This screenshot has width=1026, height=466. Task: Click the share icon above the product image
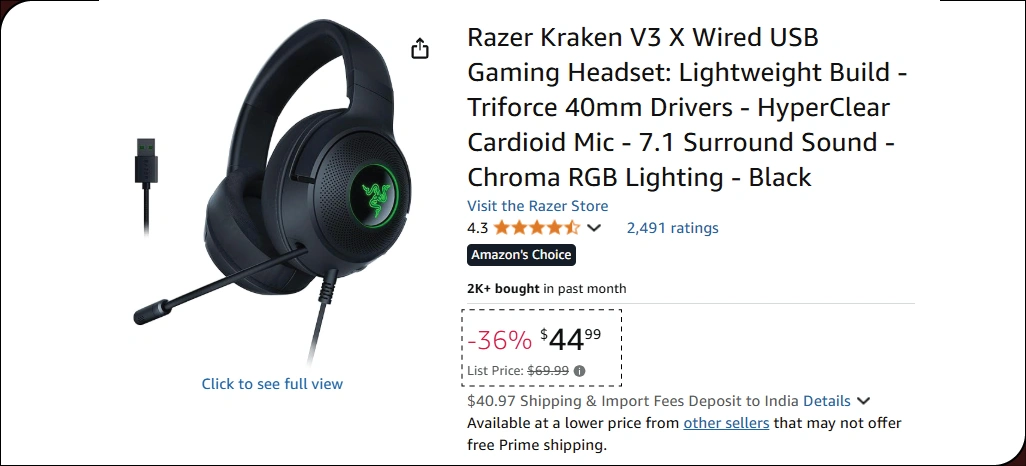420,48
